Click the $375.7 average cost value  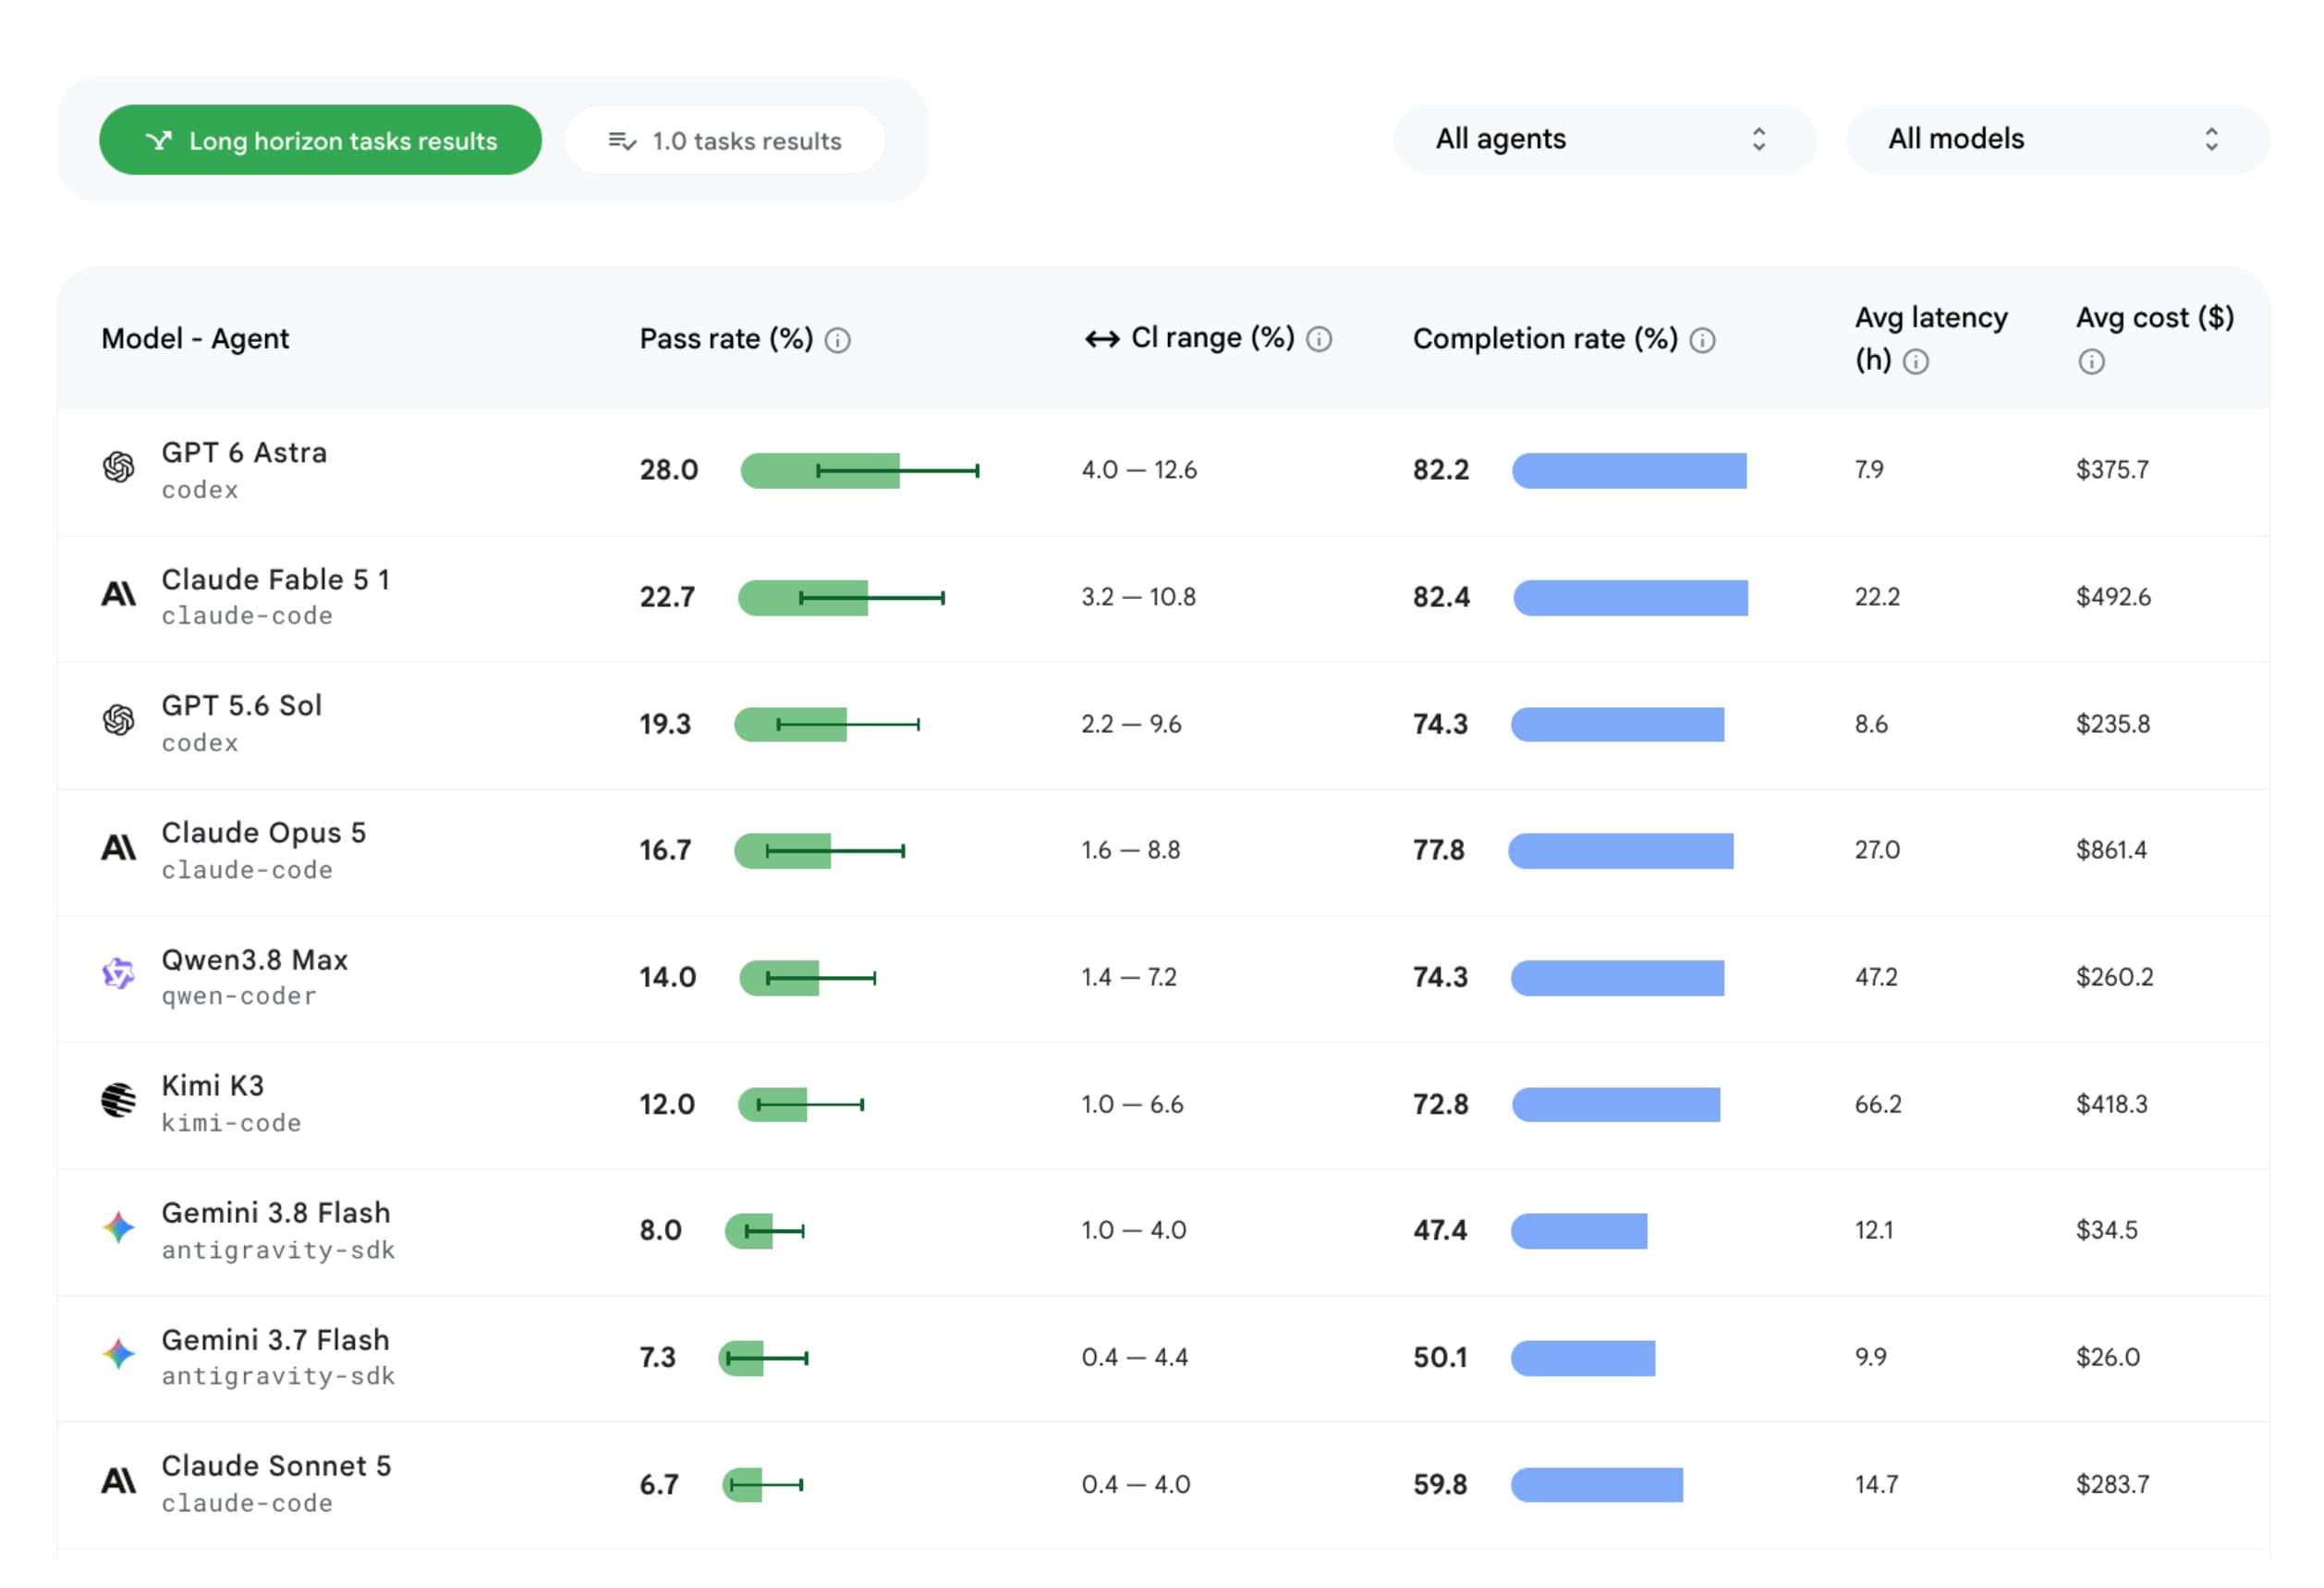pyautogui.click(x=2112, y=470)
